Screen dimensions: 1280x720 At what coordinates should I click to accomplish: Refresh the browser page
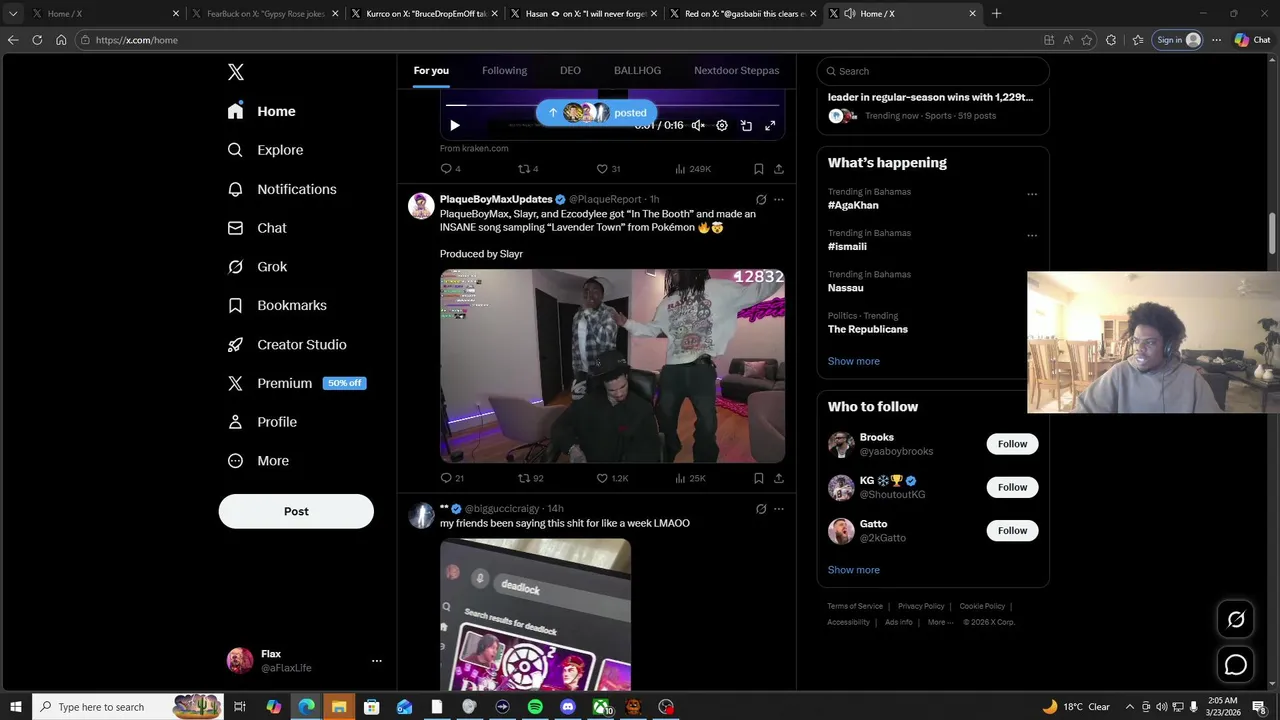pos(37,40)
